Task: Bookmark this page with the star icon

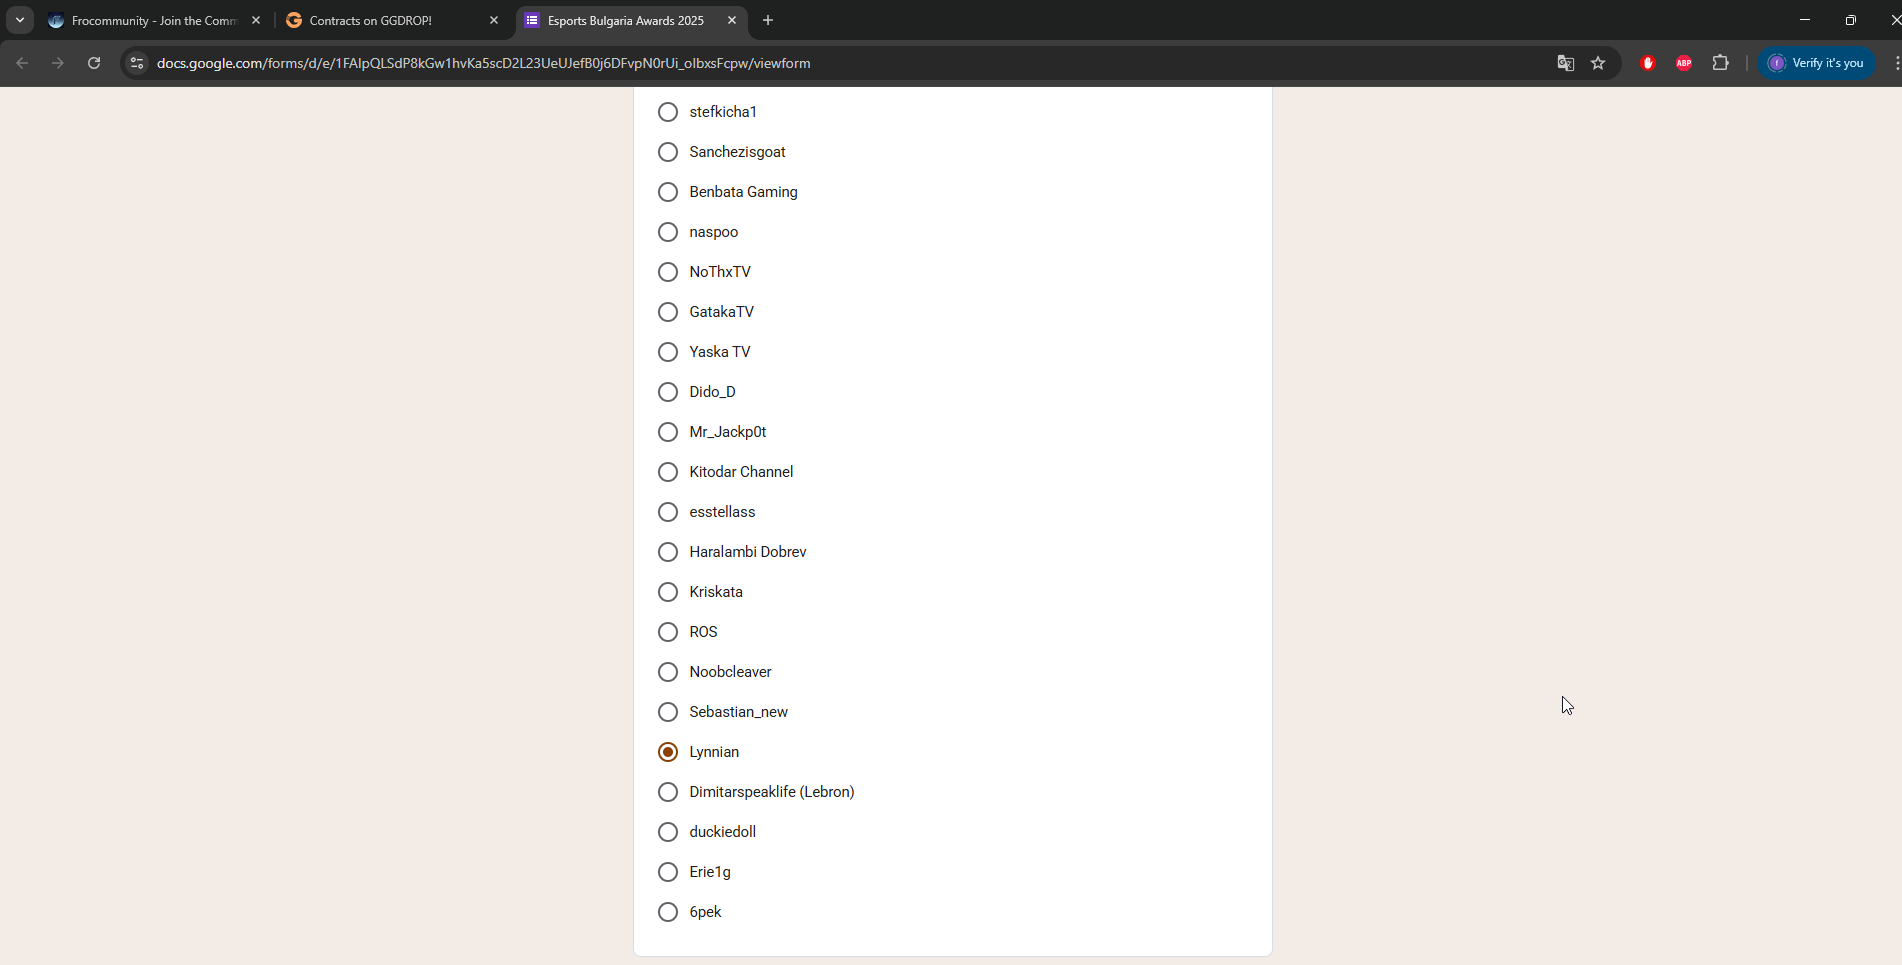Action: click(x=1598, y=63)
